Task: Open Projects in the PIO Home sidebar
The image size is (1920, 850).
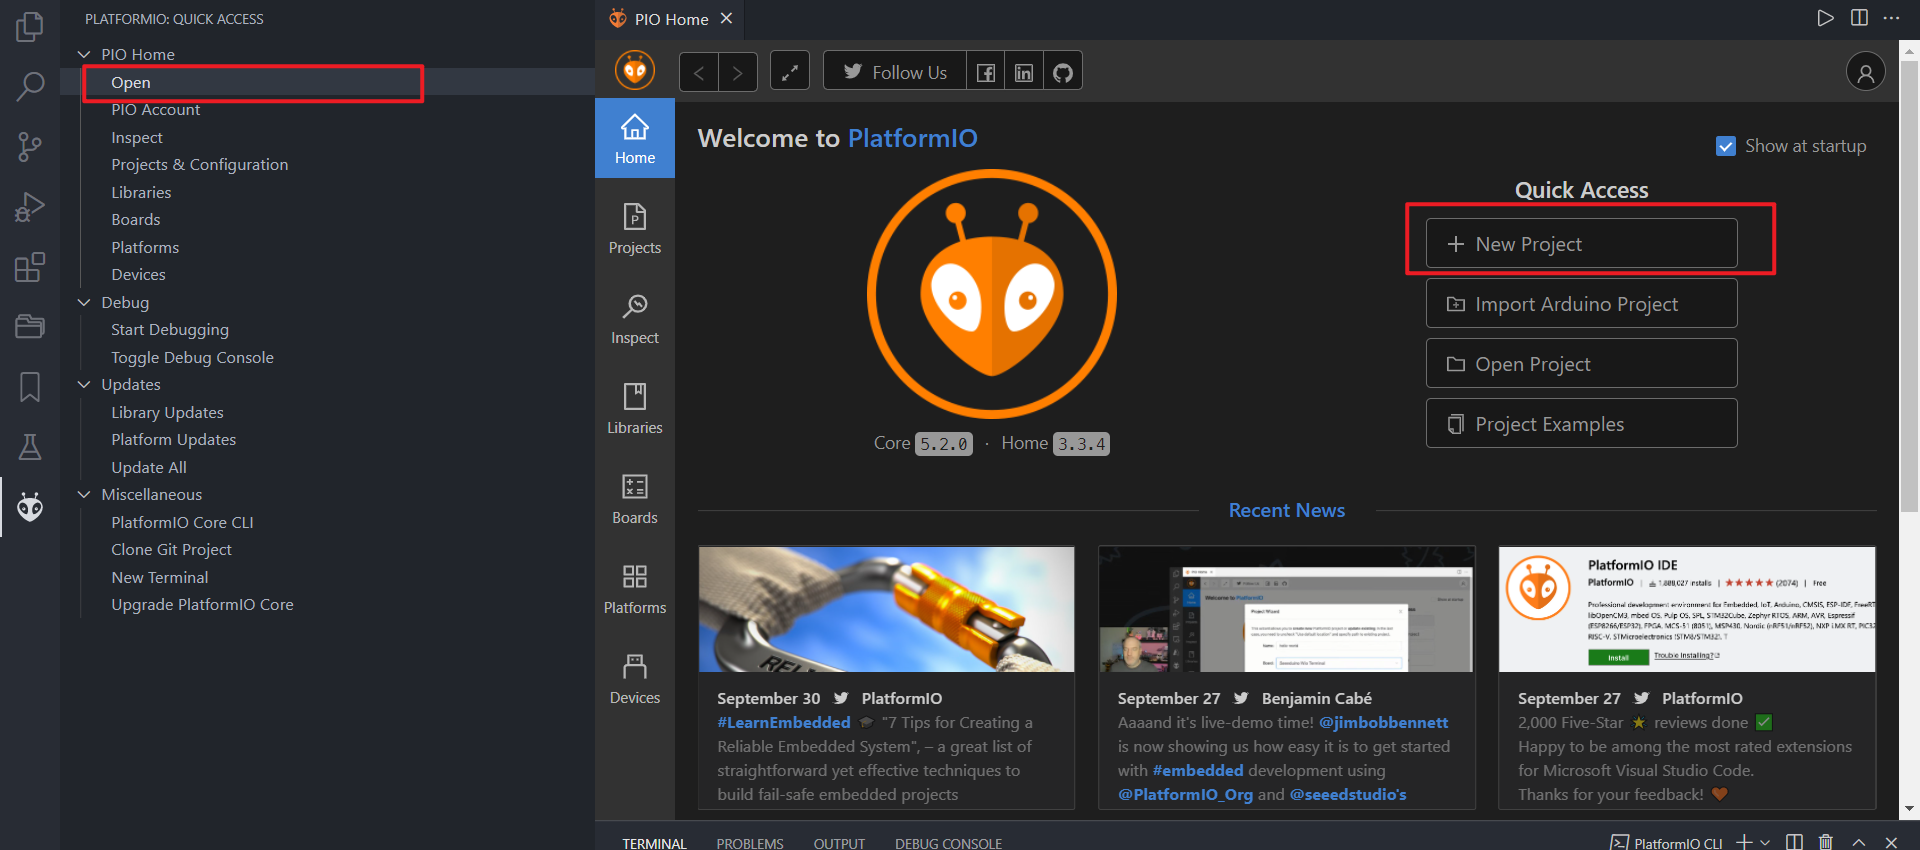Action: pos(635,229)
